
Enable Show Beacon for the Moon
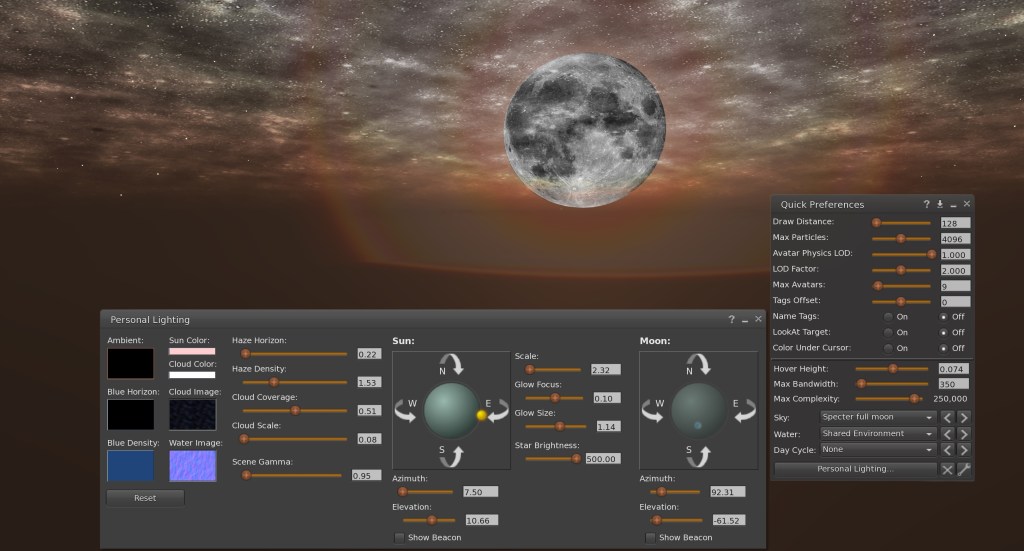pos(650,538)
